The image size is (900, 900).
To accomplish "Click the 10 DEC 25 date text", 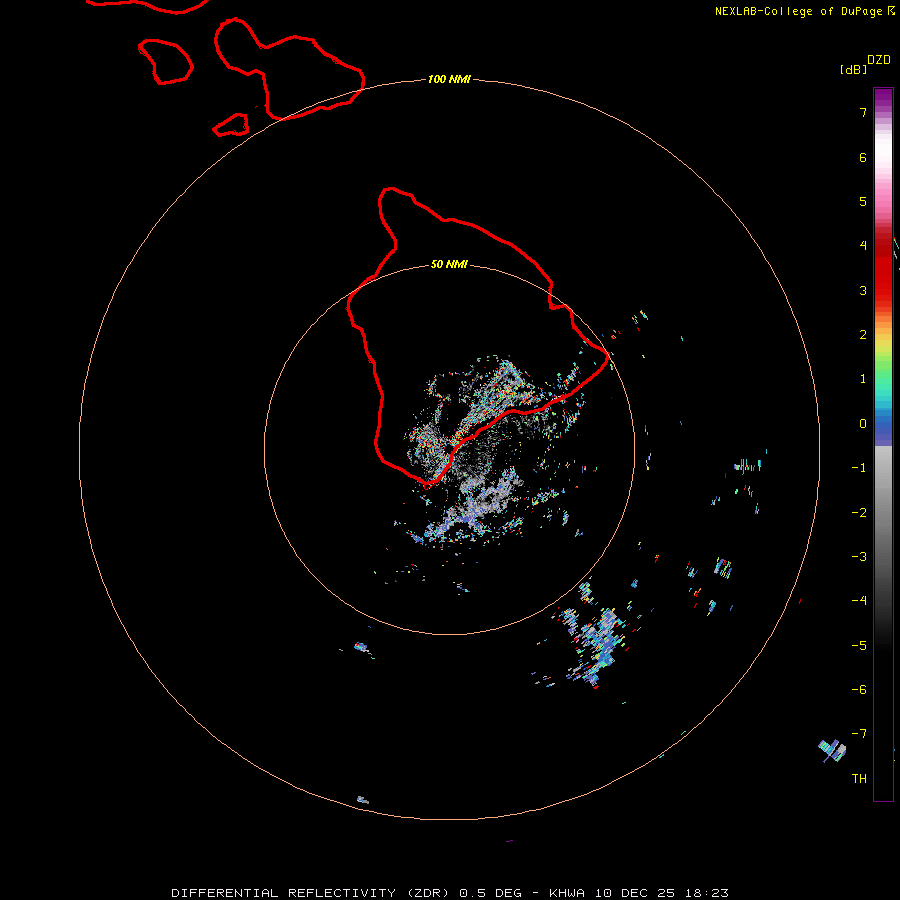I will tap(635, 893).
